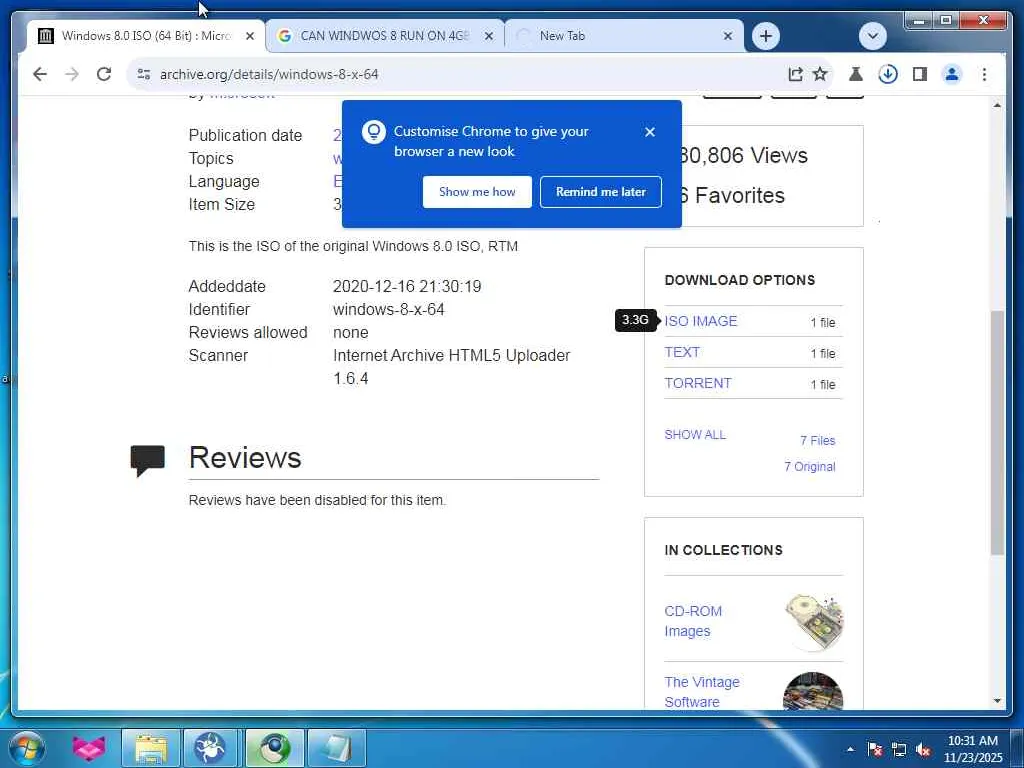Switch to Windows 8.0 ISO tab
This screenshot has width=1024, height=768.
pyautogui.click(x=146, y=36)
